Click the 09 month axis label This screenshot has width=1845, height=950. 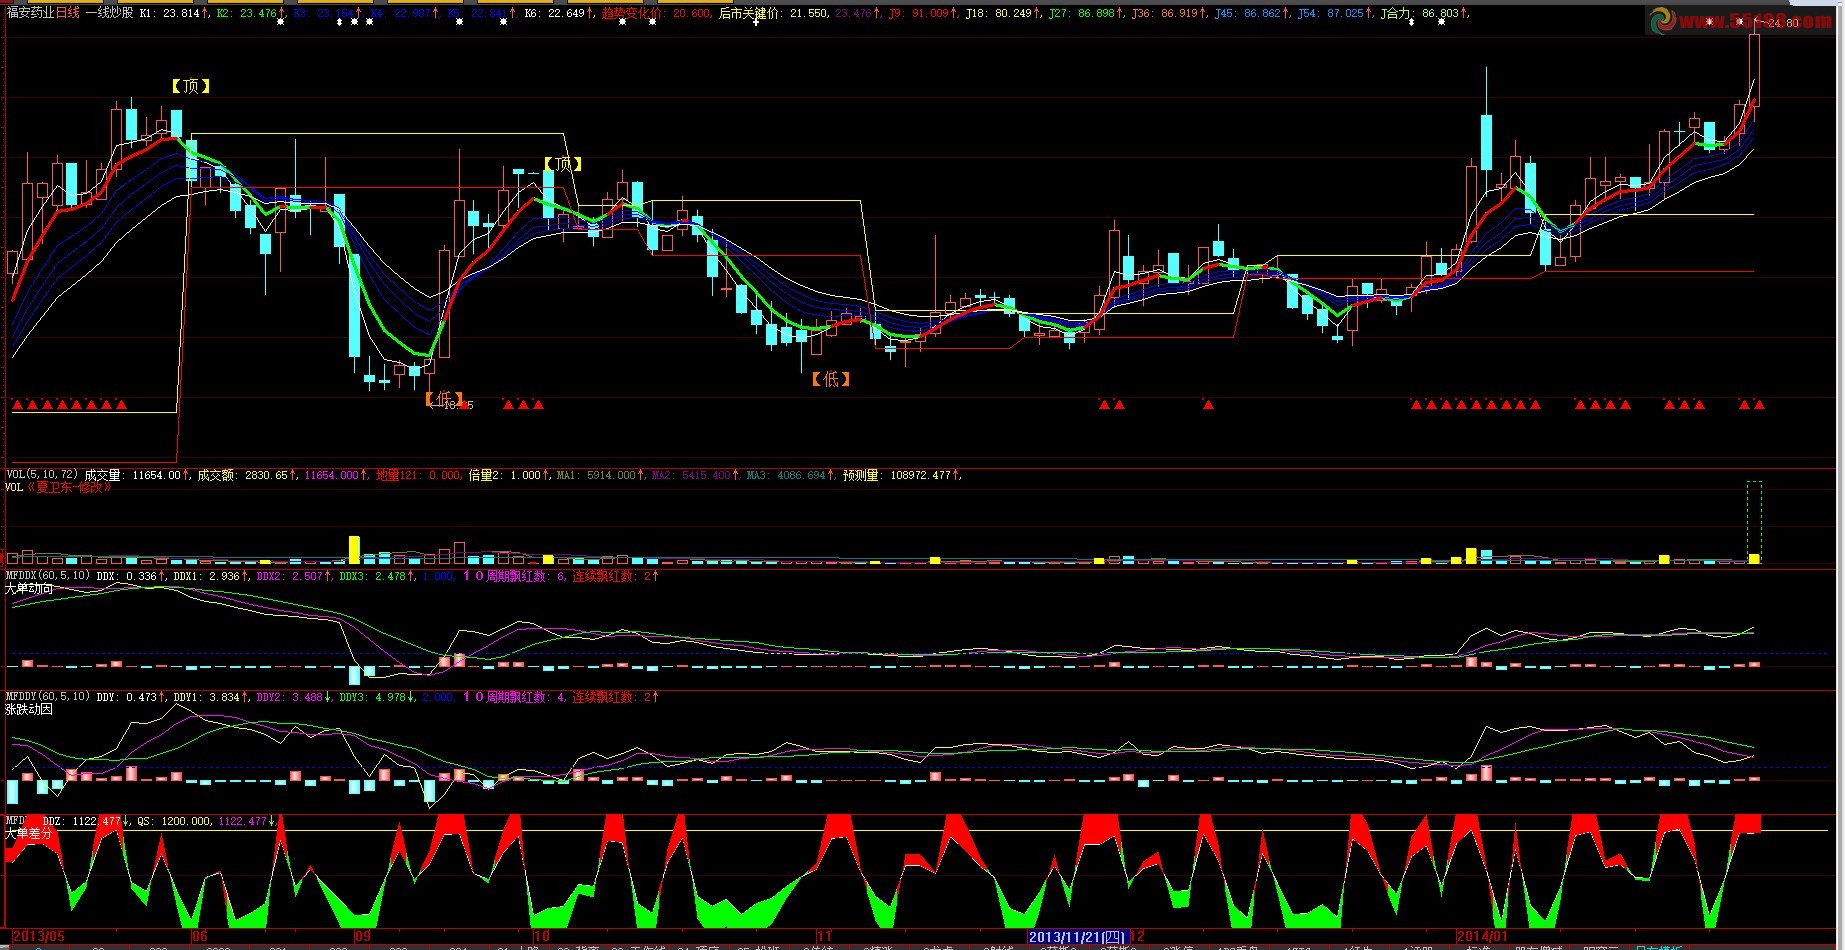click(363, 937)
